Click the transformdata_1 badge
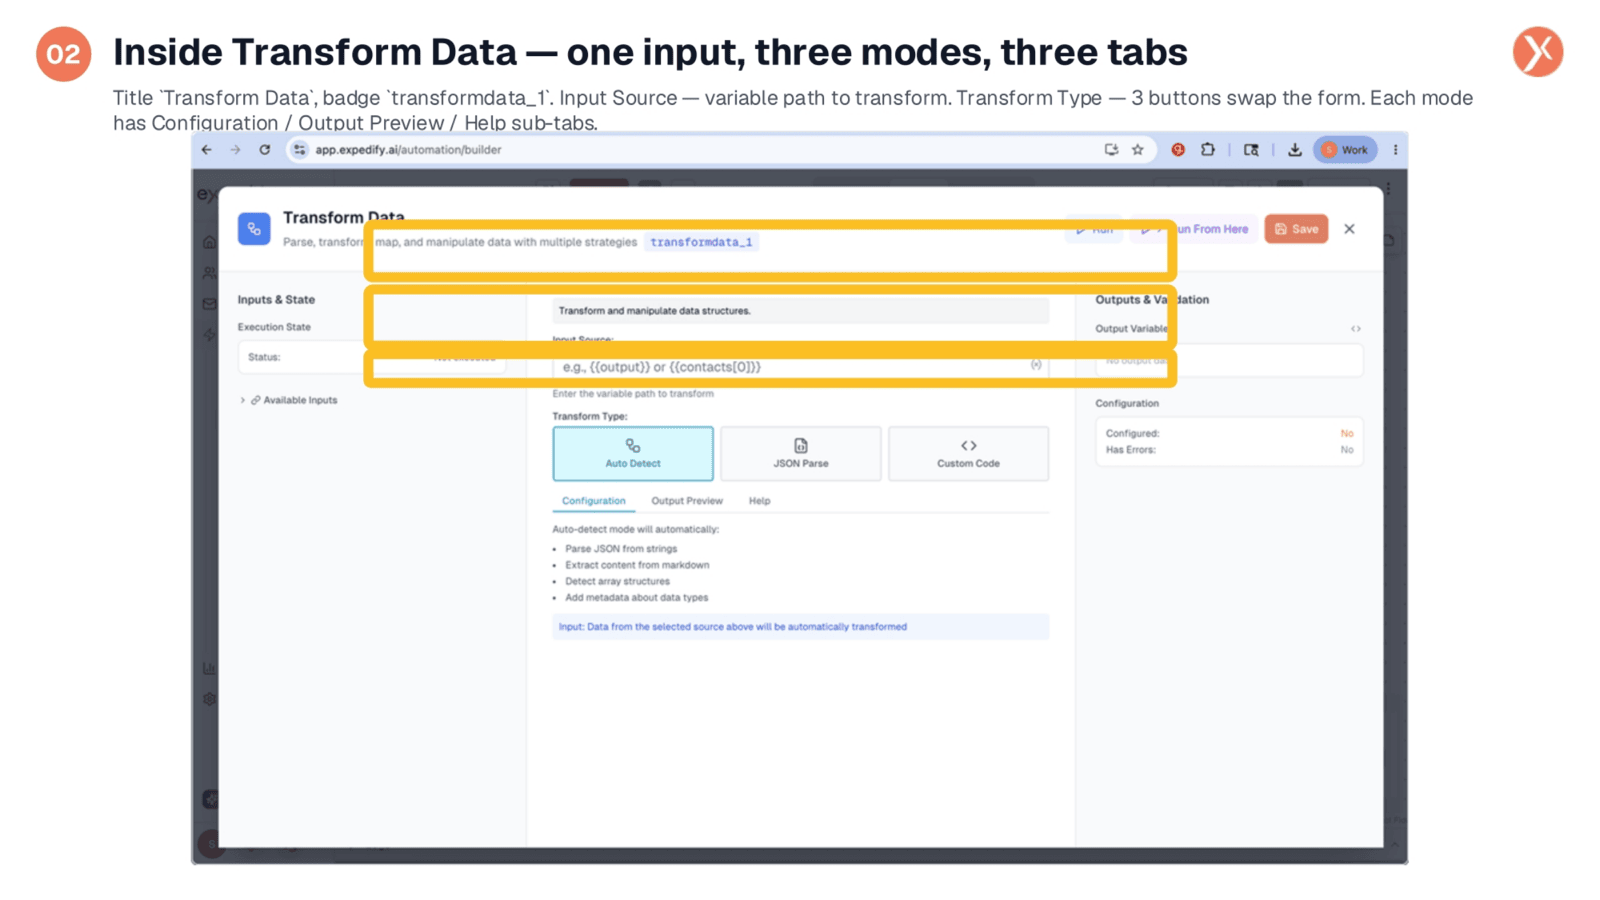Viewport: 1600px width, 900px height. click(x=701, y=242)
